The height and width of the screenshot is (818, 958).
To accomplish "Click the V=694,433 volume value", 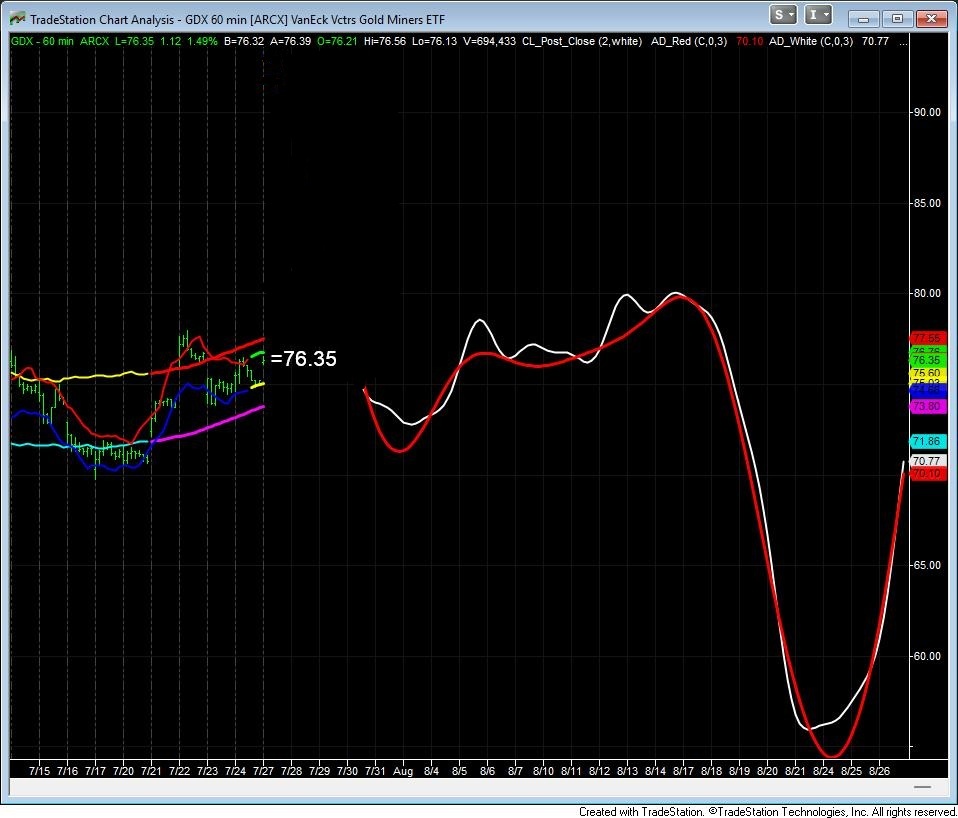I will 489,42.
